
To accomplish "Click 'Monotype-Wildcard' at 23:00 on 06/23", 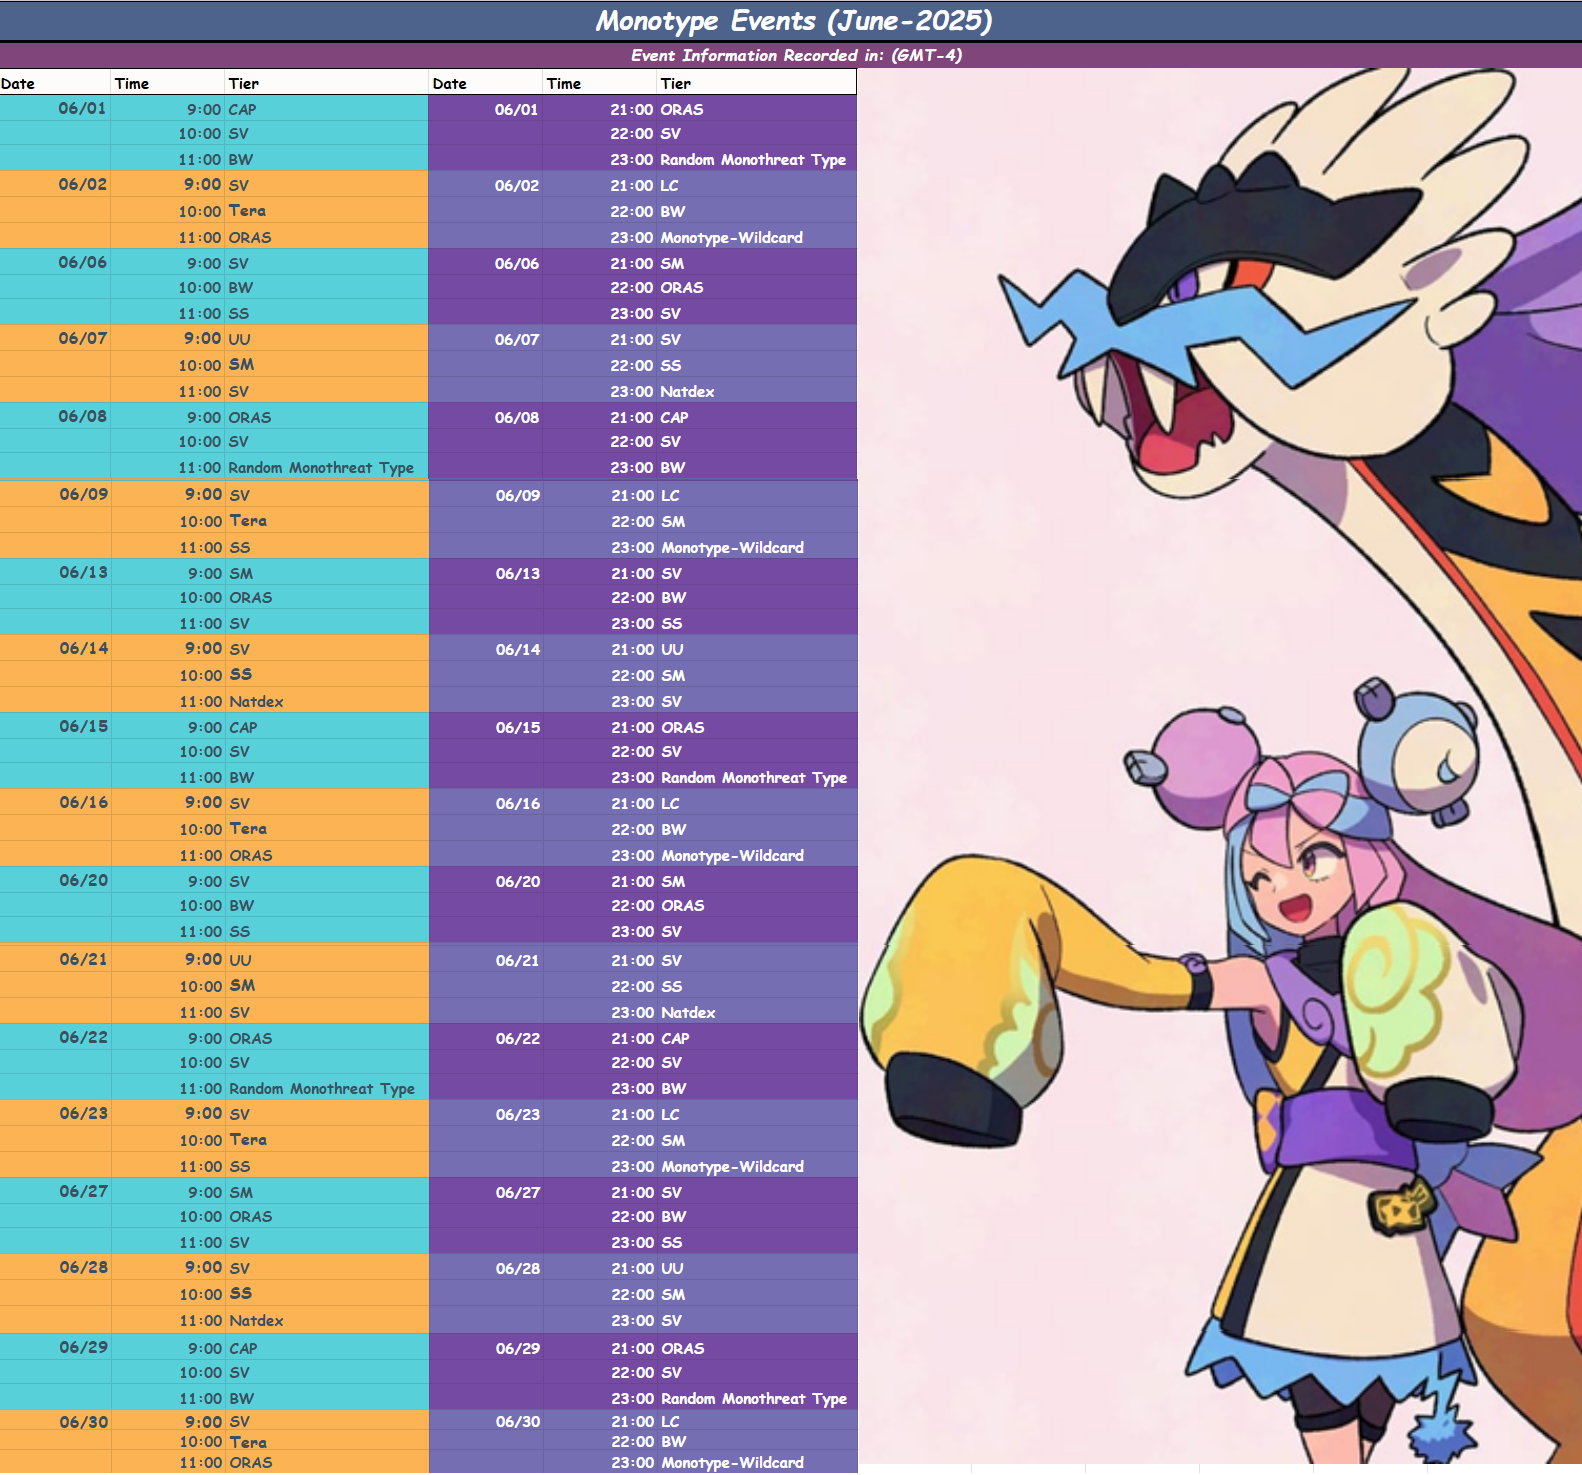I will [x=733, y=1167].
